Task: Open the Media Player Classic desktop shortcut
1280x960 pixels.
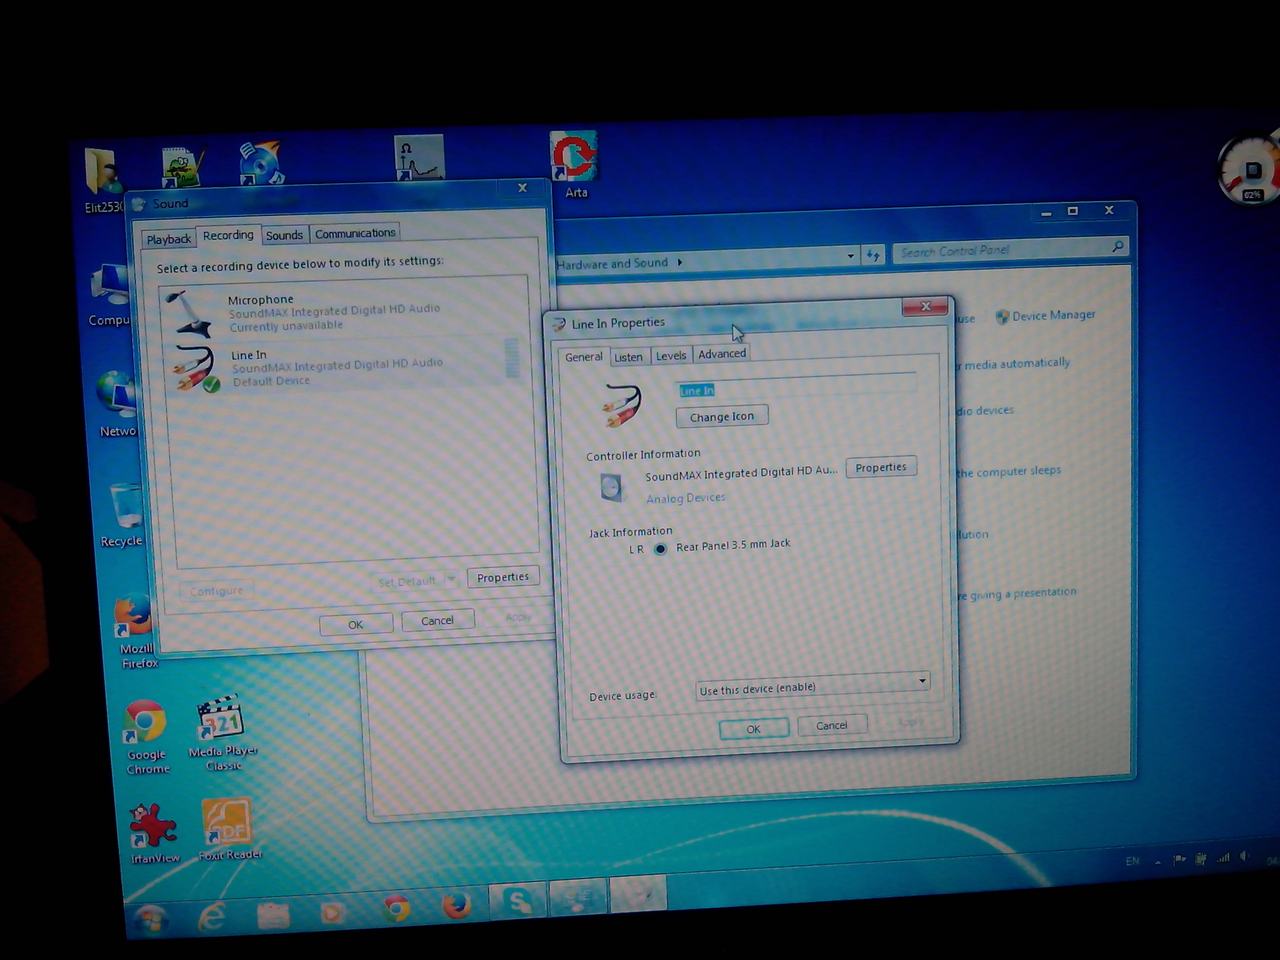Action: [222, 733]
